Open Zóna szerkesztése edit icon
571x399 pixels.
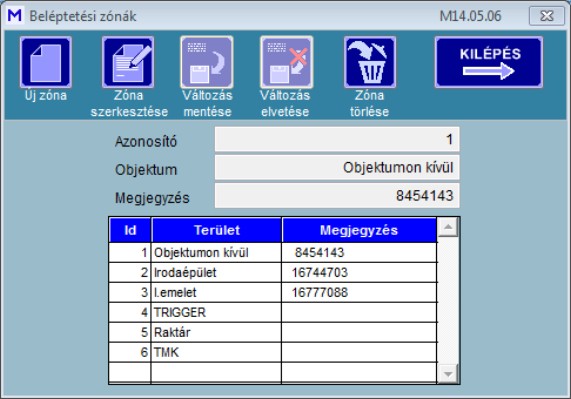[x=128, y=62]
